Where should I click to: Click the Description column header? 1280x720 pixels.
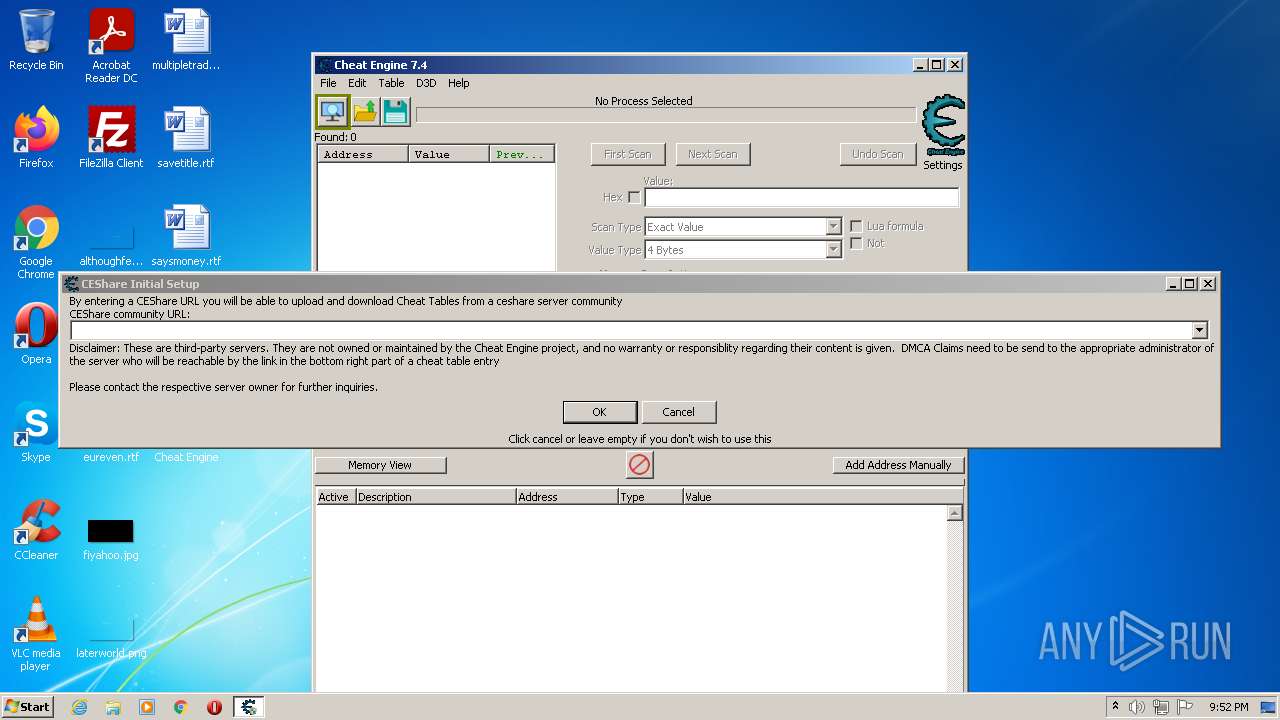click(x=436, y=497)
